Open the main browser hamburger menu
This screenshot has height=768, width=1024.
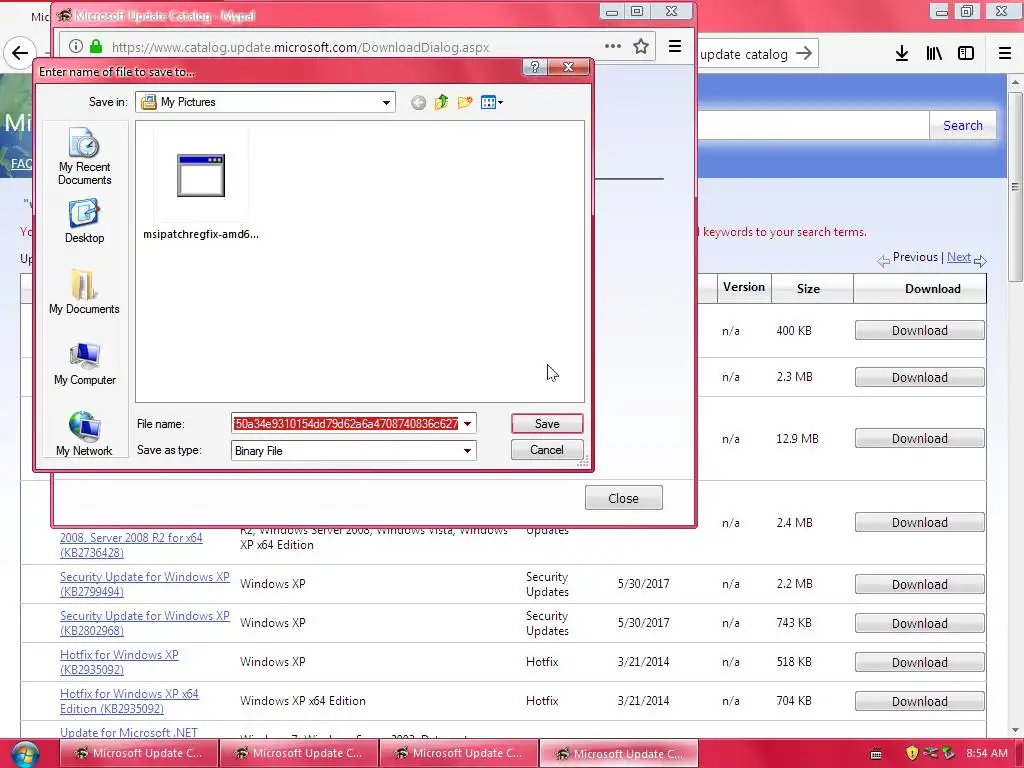tap(1005, 54)
